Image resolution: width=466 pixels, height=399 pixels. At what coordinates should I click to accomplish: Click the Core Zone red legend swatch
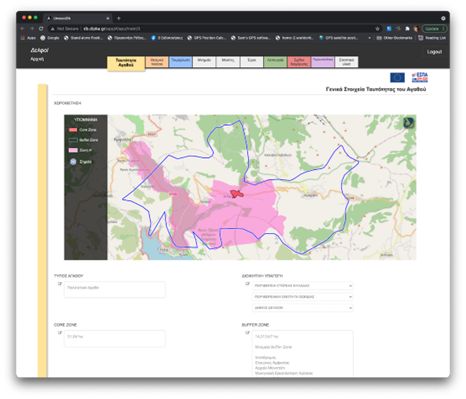pyautogui.click(x=73, y=130)
